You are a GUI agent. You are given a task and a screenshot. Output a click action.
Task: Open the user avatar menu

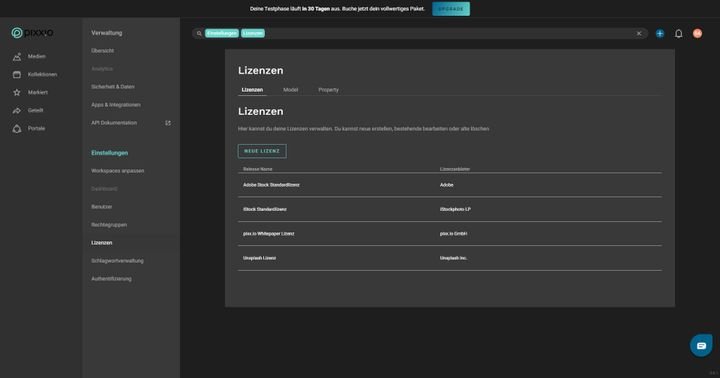pos(698,34)
